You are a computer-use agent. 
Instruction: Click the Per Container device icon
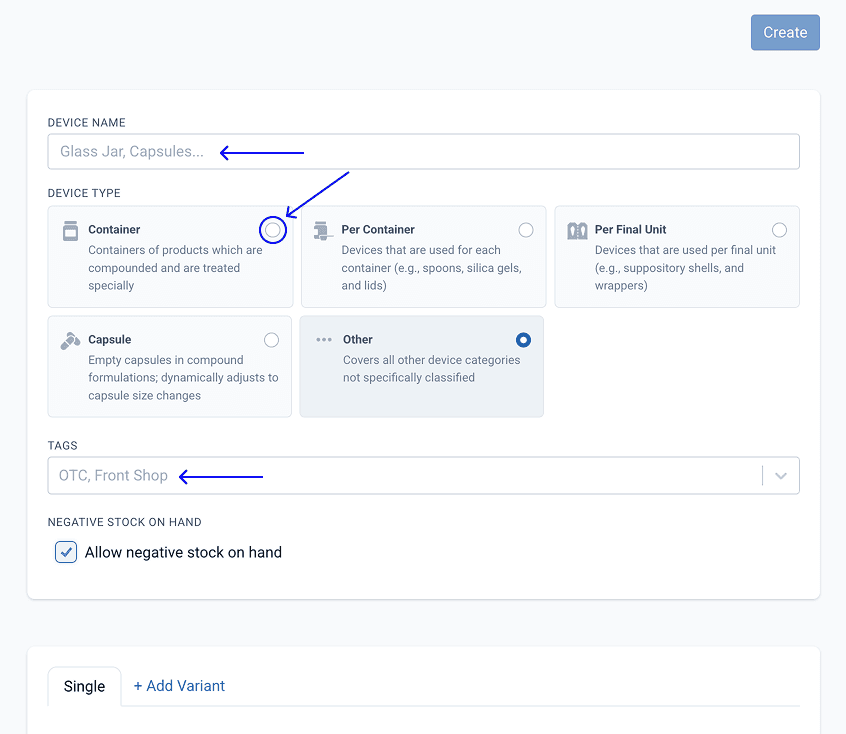(322, 230)
